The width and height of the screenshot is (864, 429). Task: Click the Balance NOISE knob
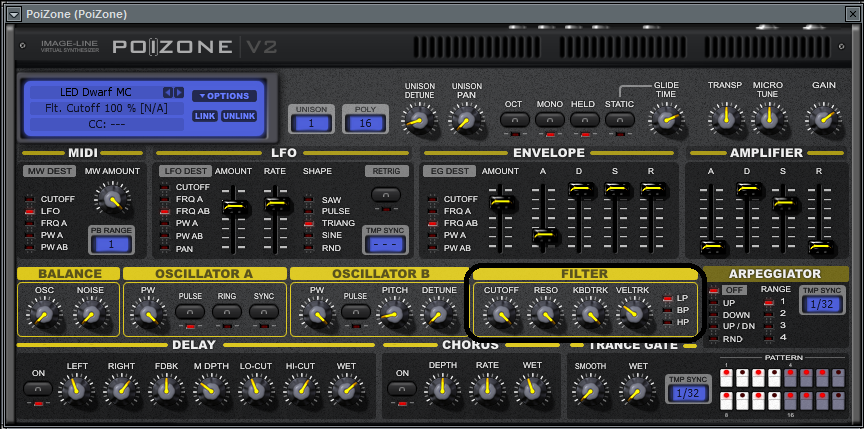point(90,315)
